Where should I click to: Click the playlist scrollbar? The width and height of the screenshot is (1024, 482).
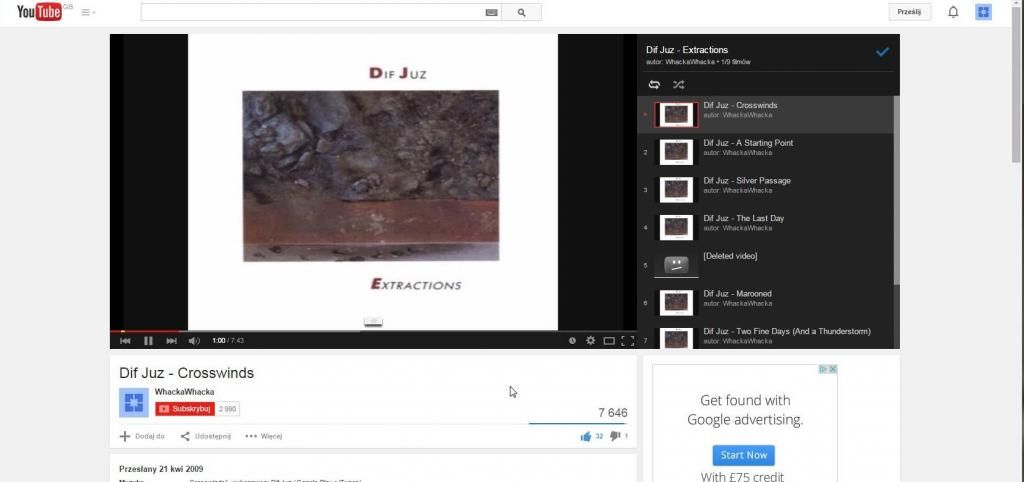pos(897,189)
